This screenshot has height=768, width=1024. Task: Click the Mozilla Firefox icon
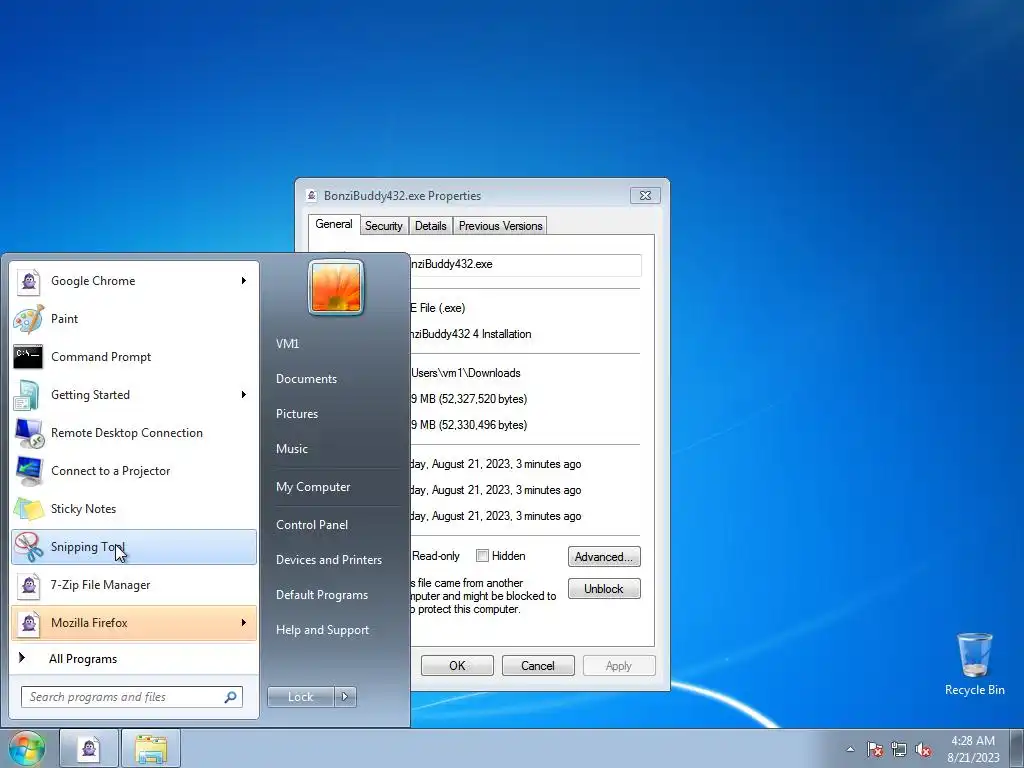pos(29,622)
